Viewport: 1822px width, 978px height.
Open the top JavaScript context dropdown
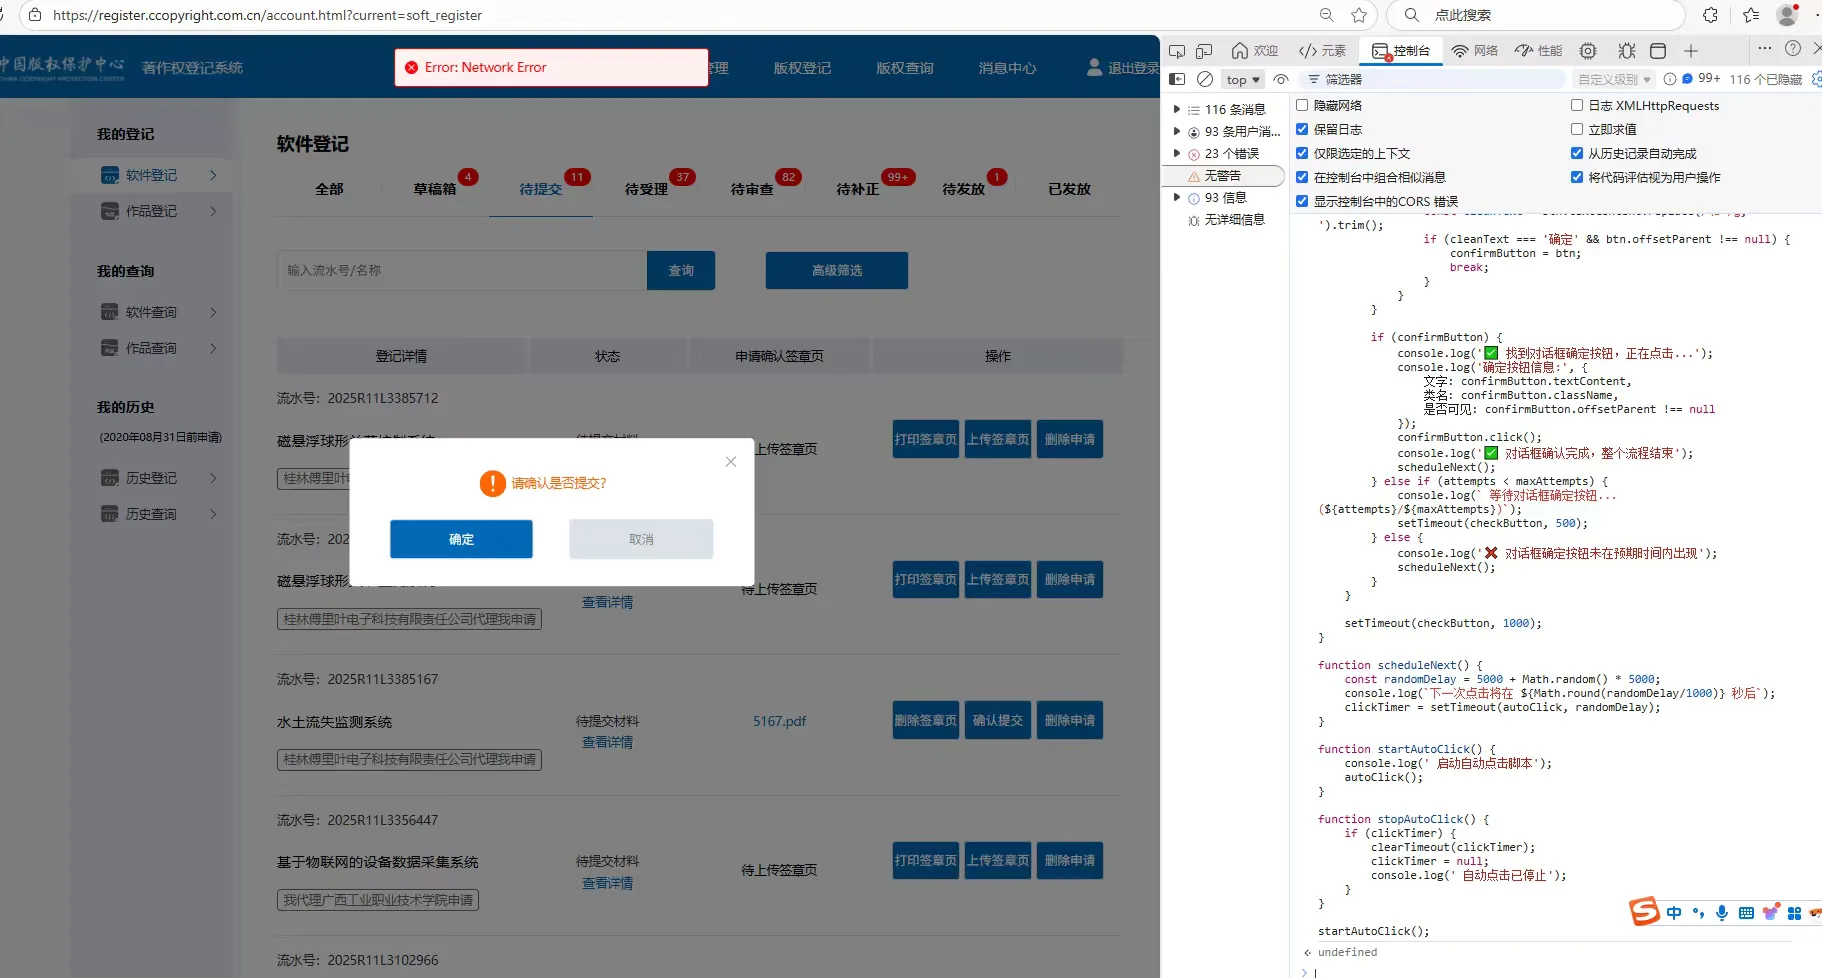1243,80
